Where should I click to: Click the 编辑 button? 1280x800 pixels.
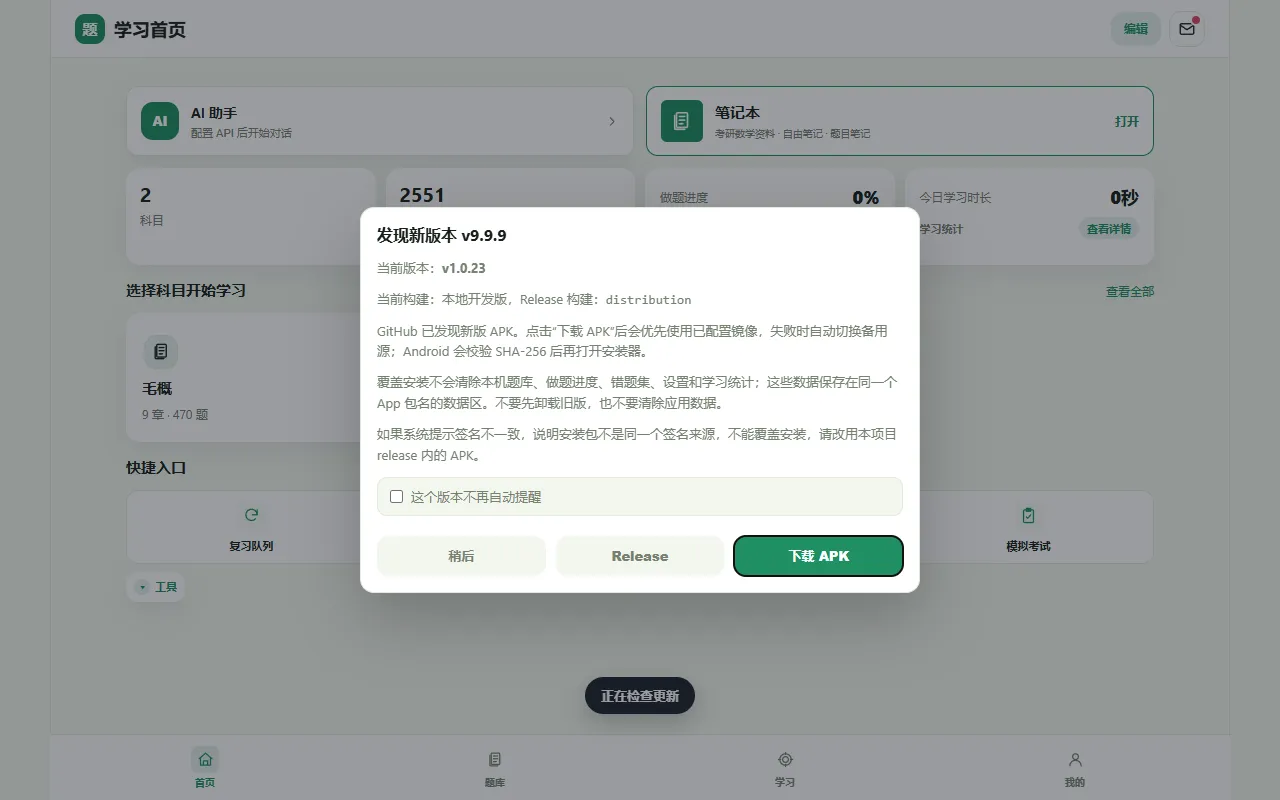click(x=1136, y=29)
